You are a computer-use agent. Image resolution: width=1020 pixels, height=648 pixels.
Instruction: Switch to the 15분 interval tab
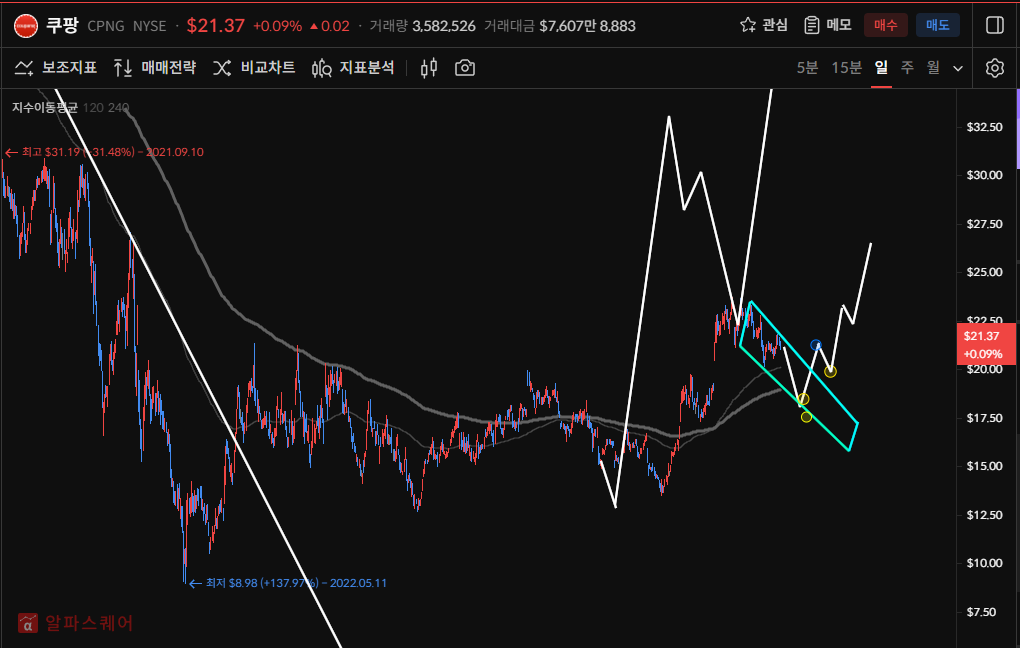click(846, 68)
